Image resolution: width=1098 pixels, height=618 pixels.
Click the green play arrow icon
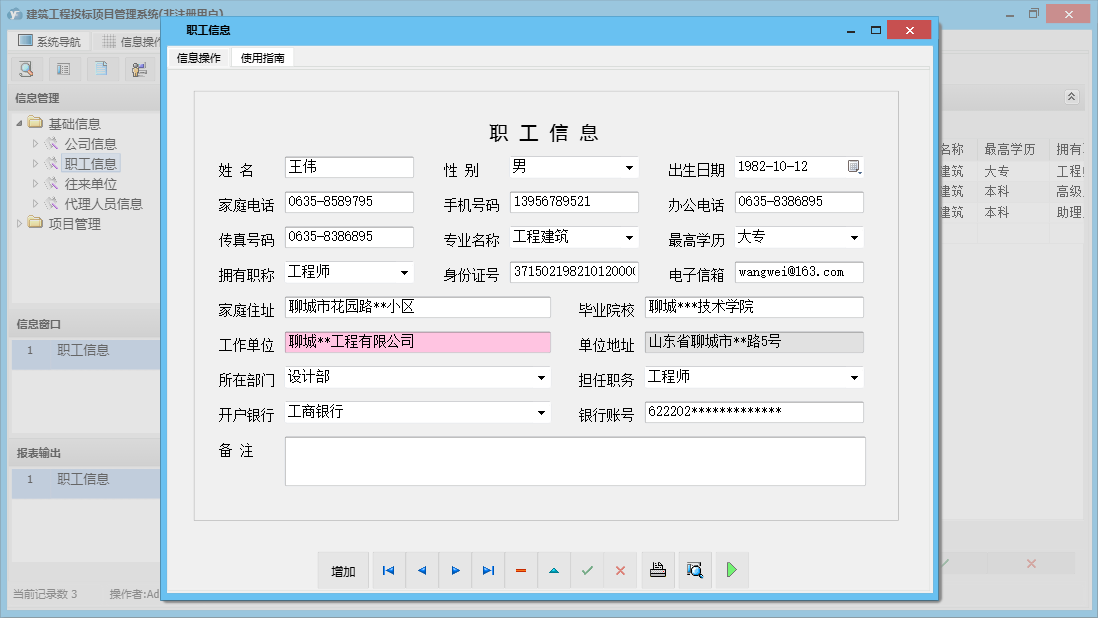731,570
